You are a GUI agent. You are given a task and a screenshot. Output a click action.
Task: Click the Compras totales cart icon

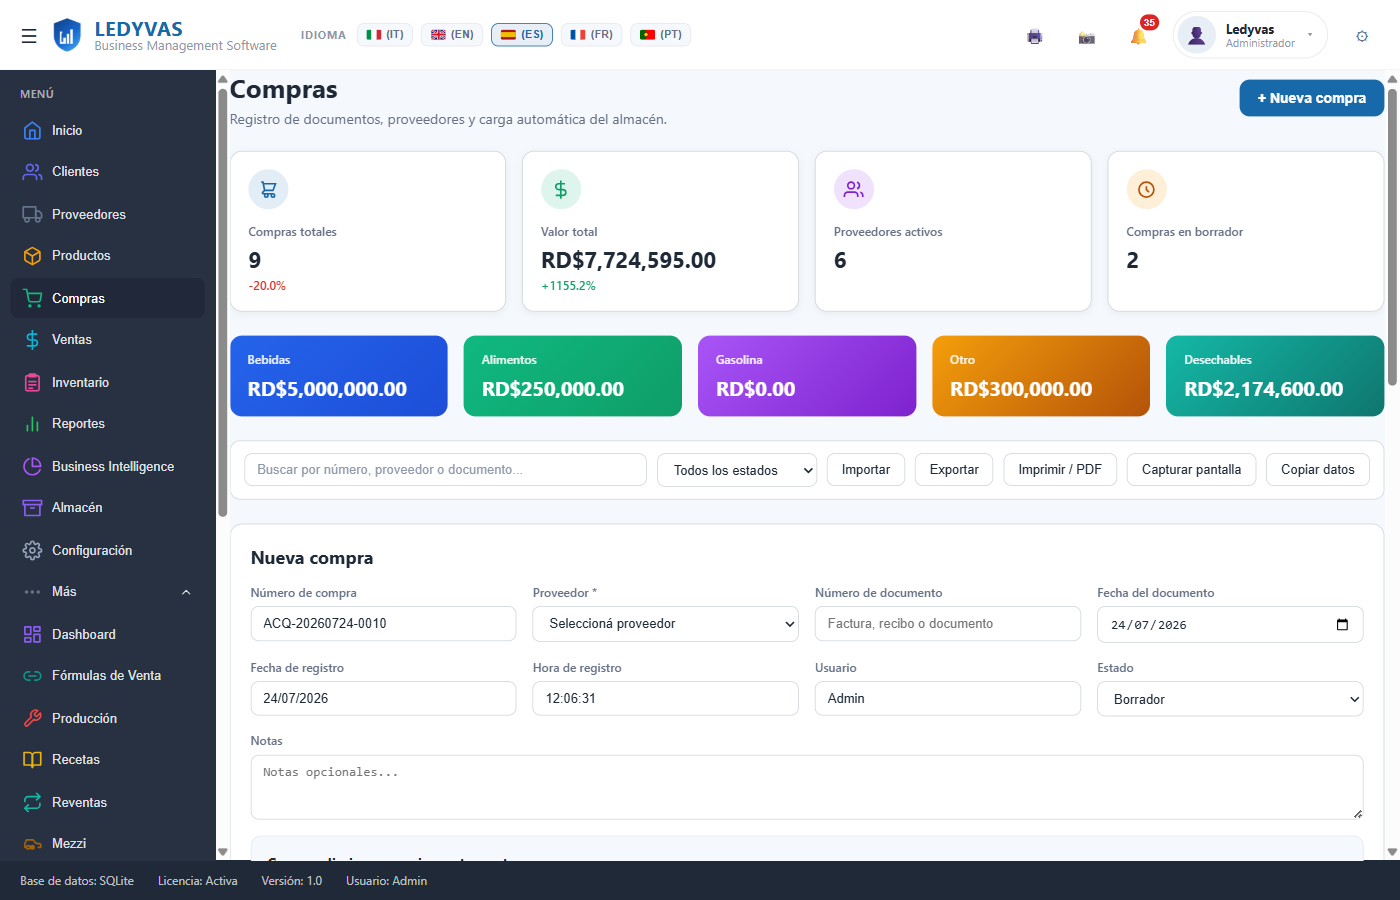pyautogui.click(x=268, y=189)
